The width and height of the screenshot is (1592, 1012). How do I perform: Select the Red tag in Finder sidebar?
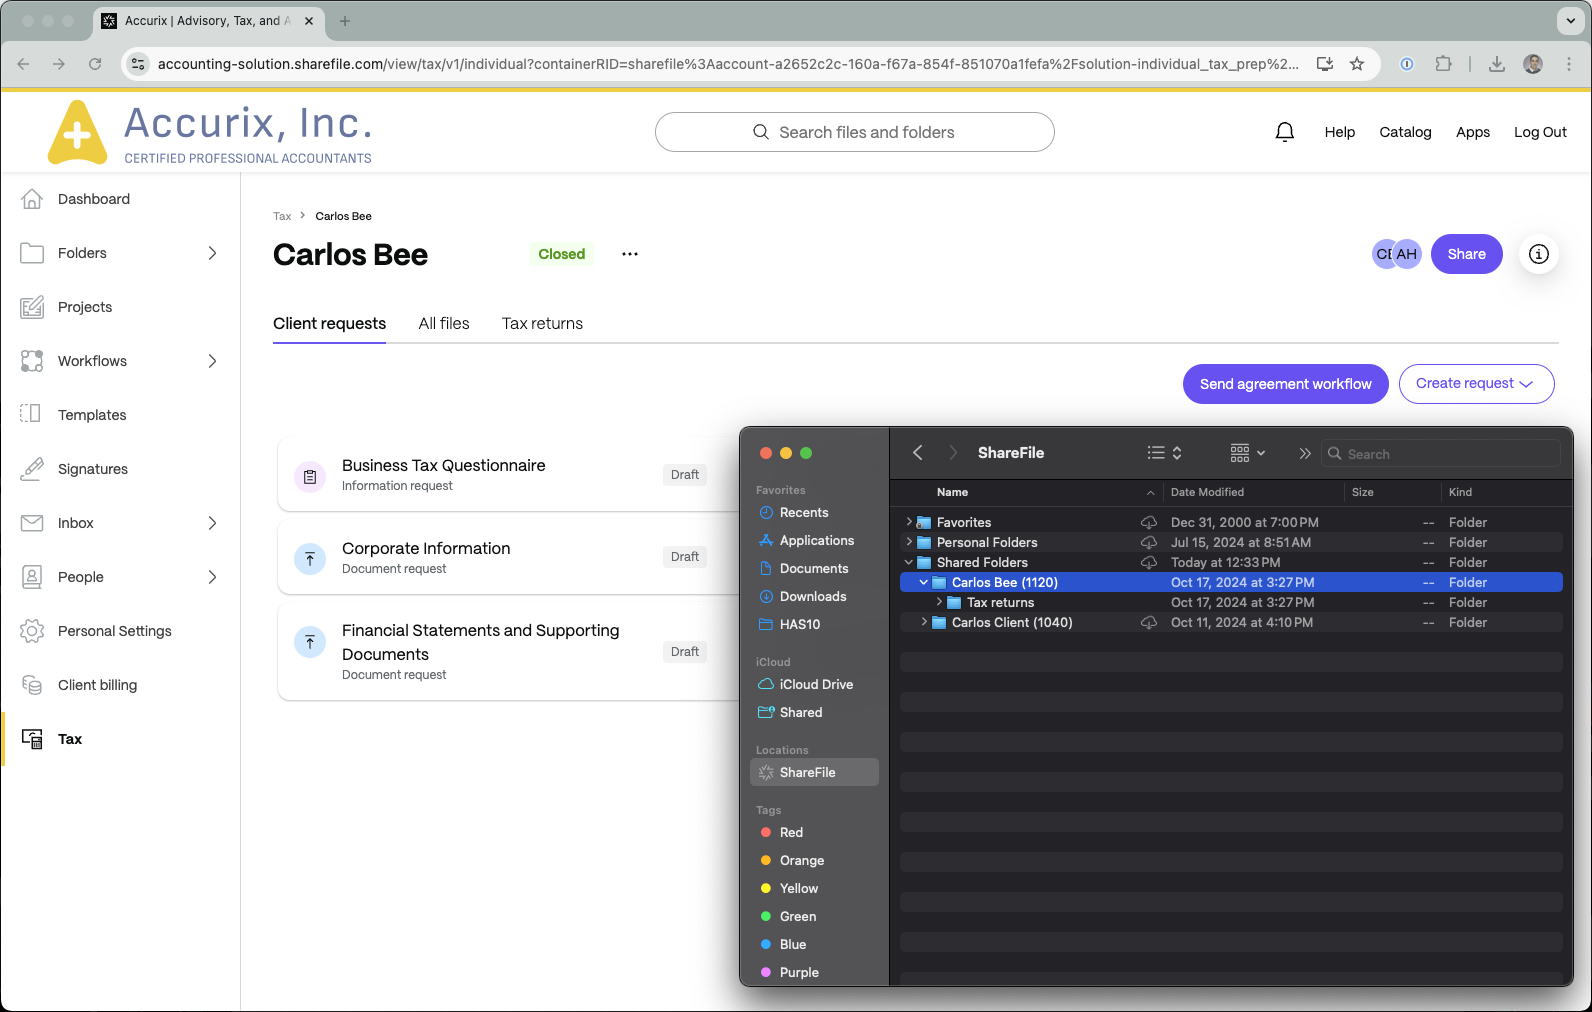791,832
